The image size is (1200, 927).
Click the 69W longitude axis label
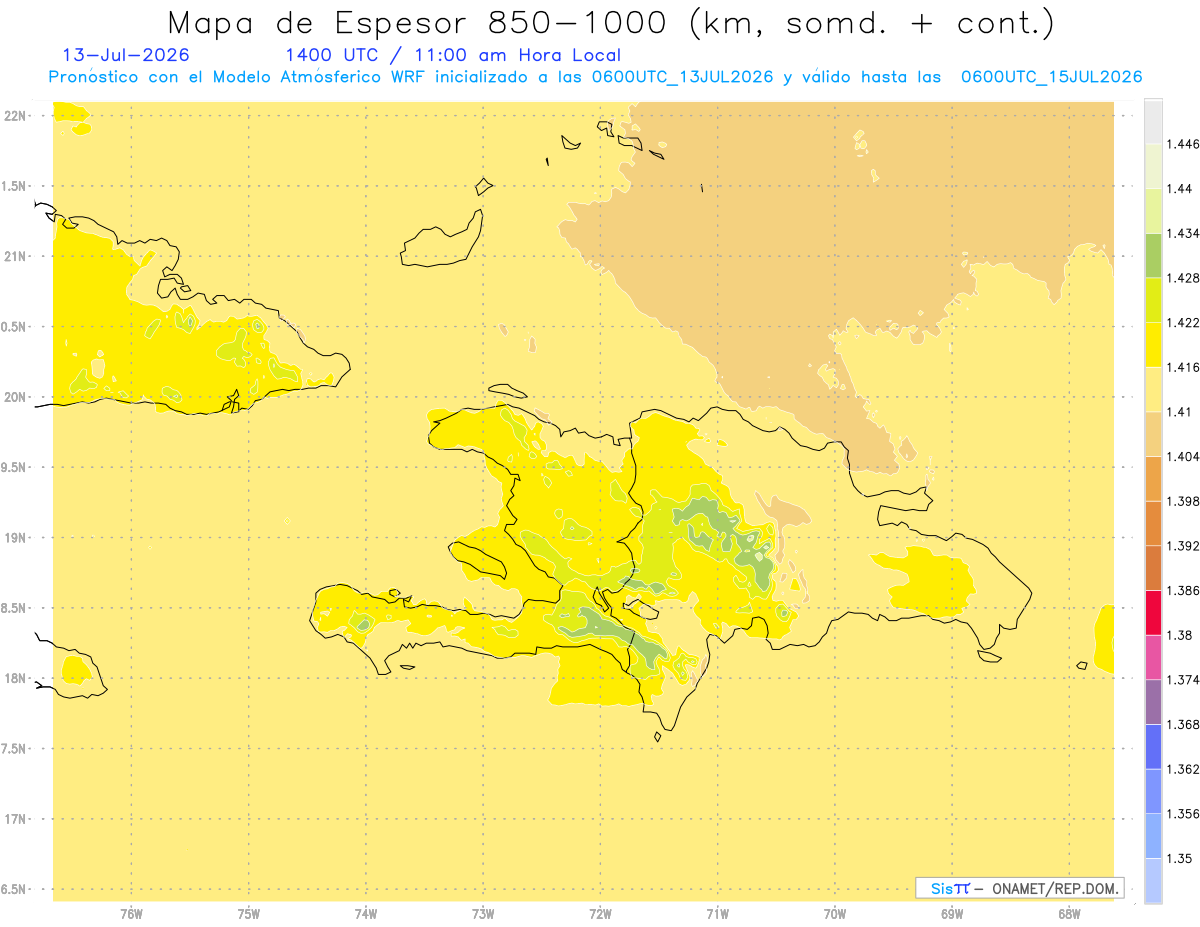click(951, 913)
